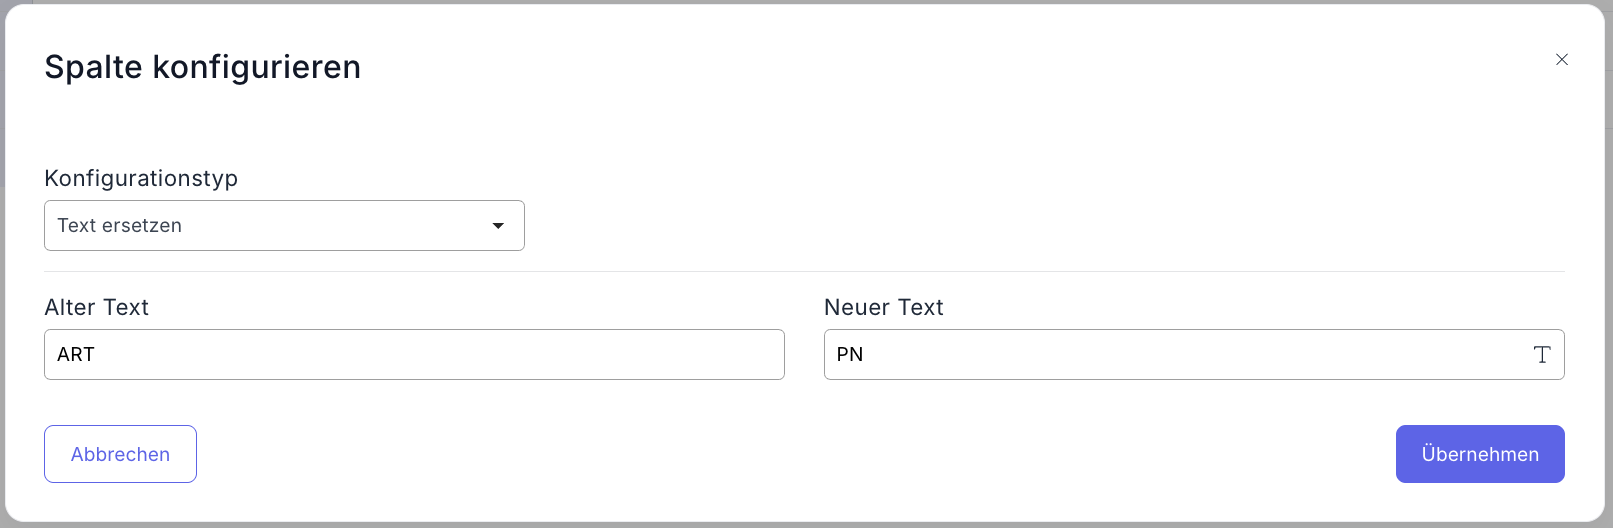
Task: Click the gap between the two text fields
Action: tap(804, 355)
